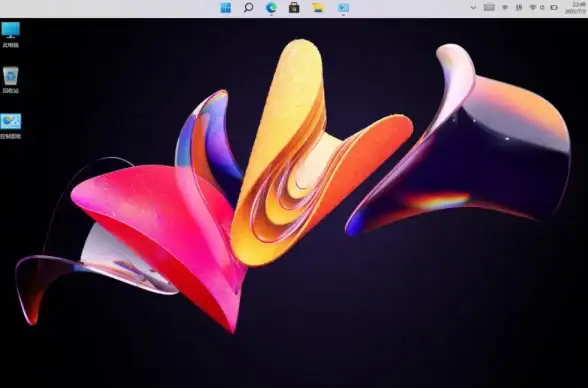Click the small oval tray icon beside keyboard

(x=505, y=7)
